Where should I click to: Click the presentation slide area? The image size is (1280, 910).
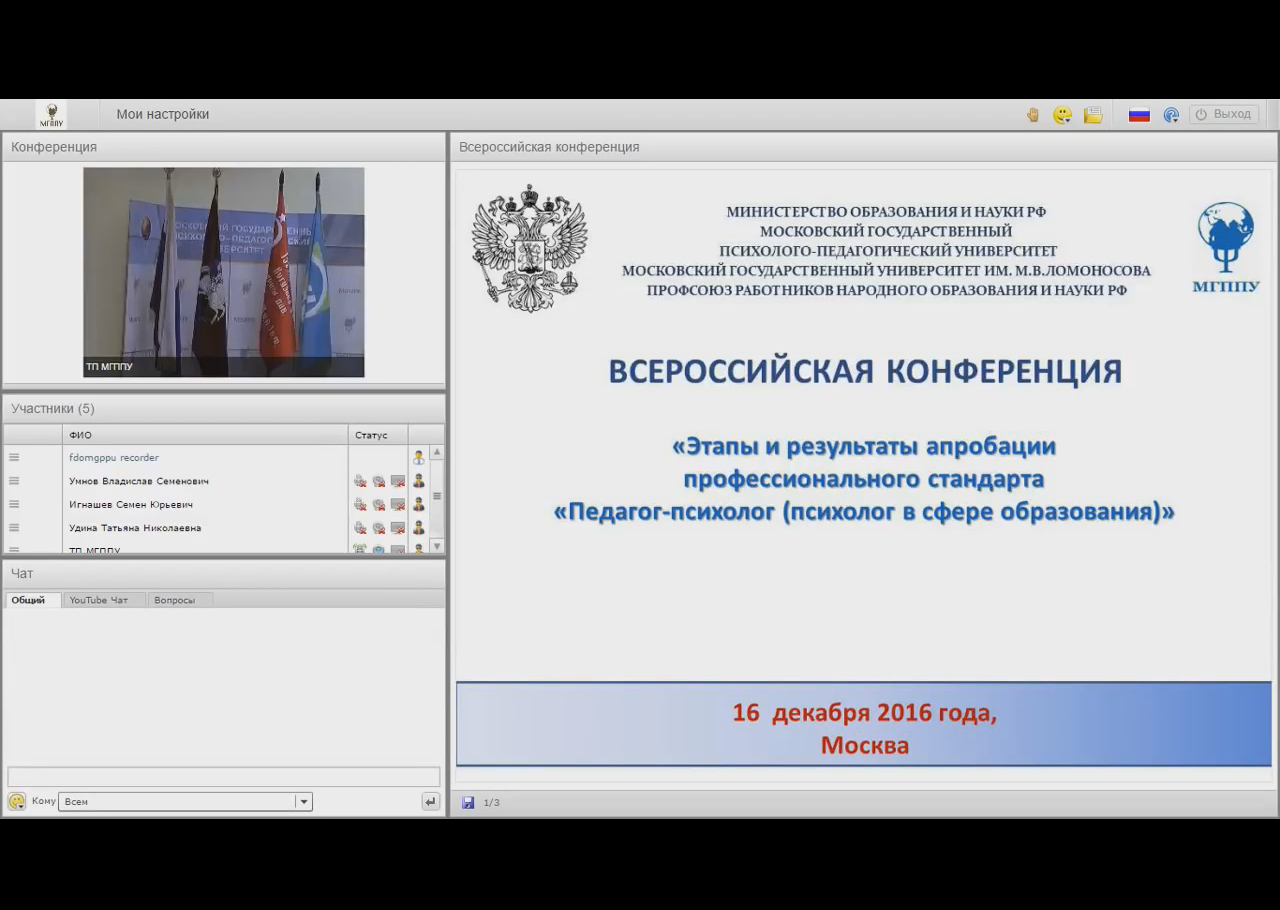(864, 475)
